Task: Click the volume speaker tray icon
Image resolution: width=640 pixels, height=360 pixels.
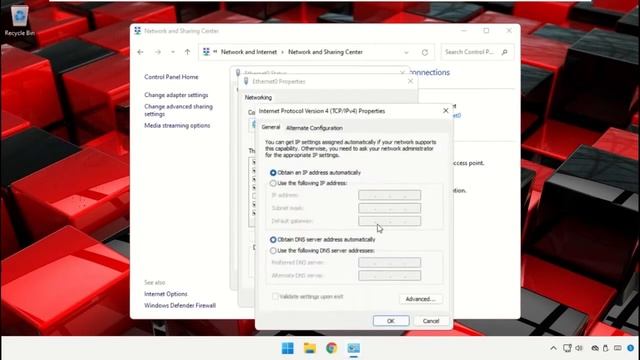Action: (x=579, y=348)
